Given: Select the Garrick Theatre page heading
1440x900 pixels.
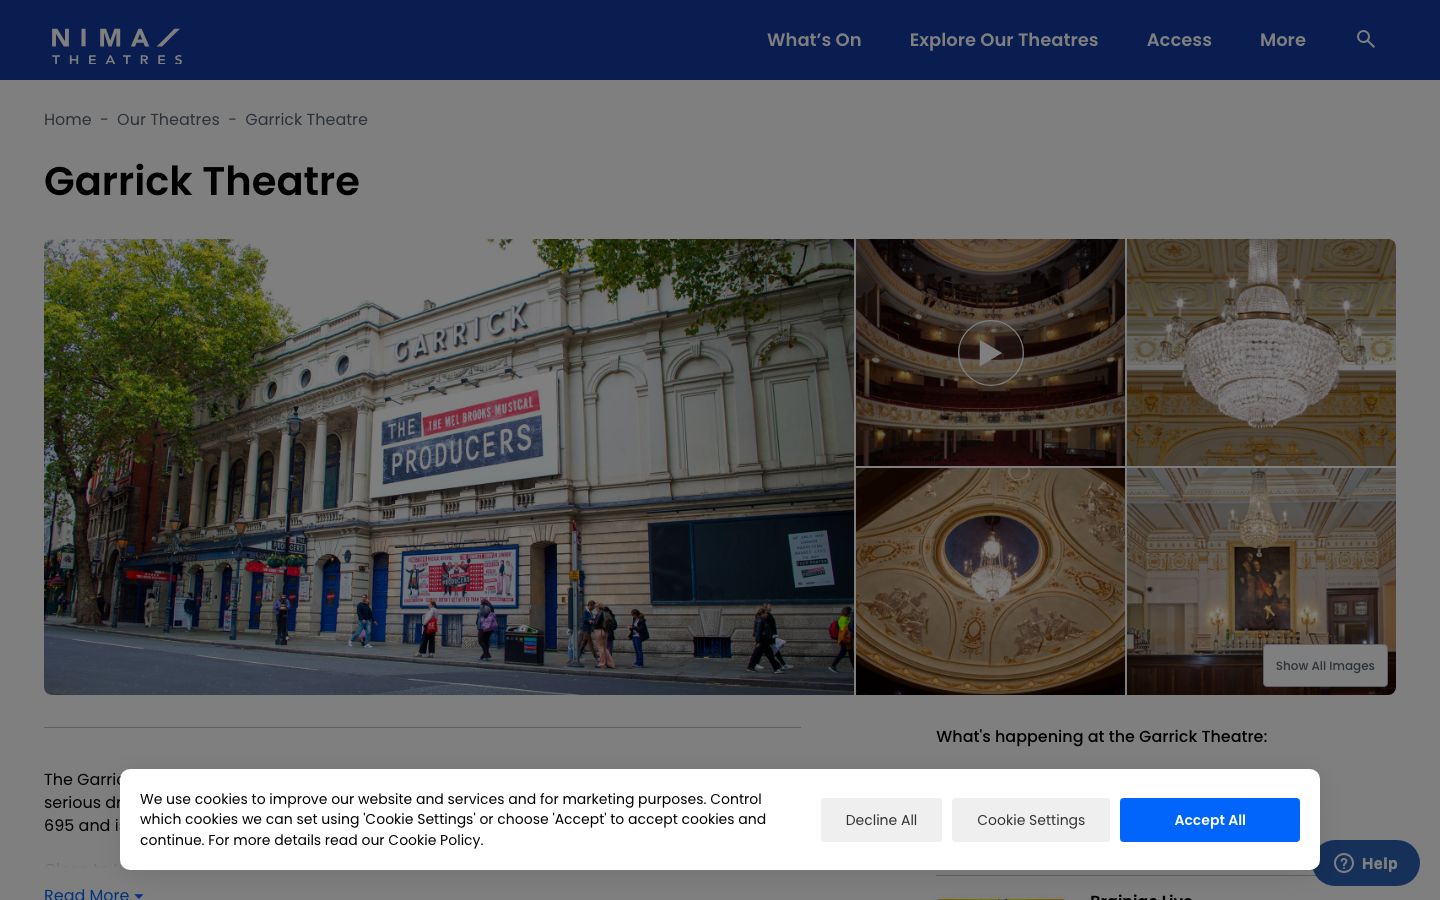Looking at the screenshot, I should pyautogui.click(x=202, y=181).
